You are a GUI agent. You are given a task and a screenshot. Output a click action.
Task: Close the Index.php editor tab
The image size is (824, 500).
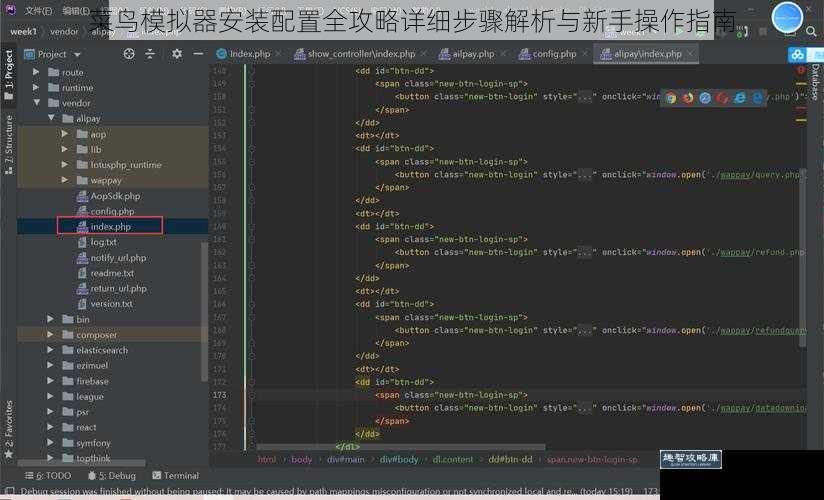(x=278, y=54)
